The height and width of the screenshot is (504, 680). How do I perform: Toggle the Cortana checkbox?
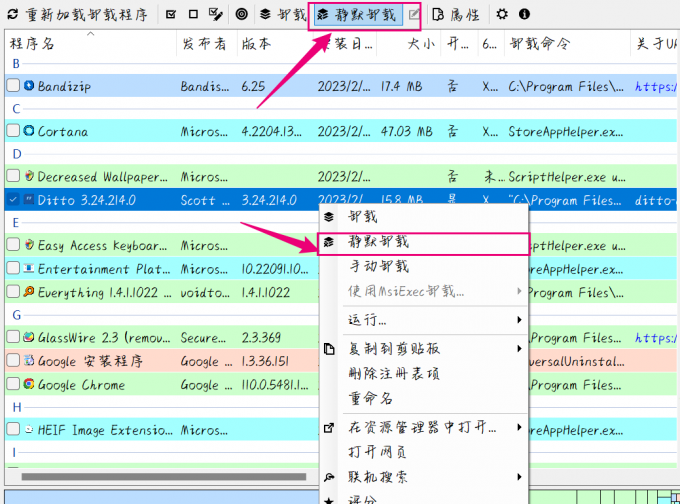[13, 130]
